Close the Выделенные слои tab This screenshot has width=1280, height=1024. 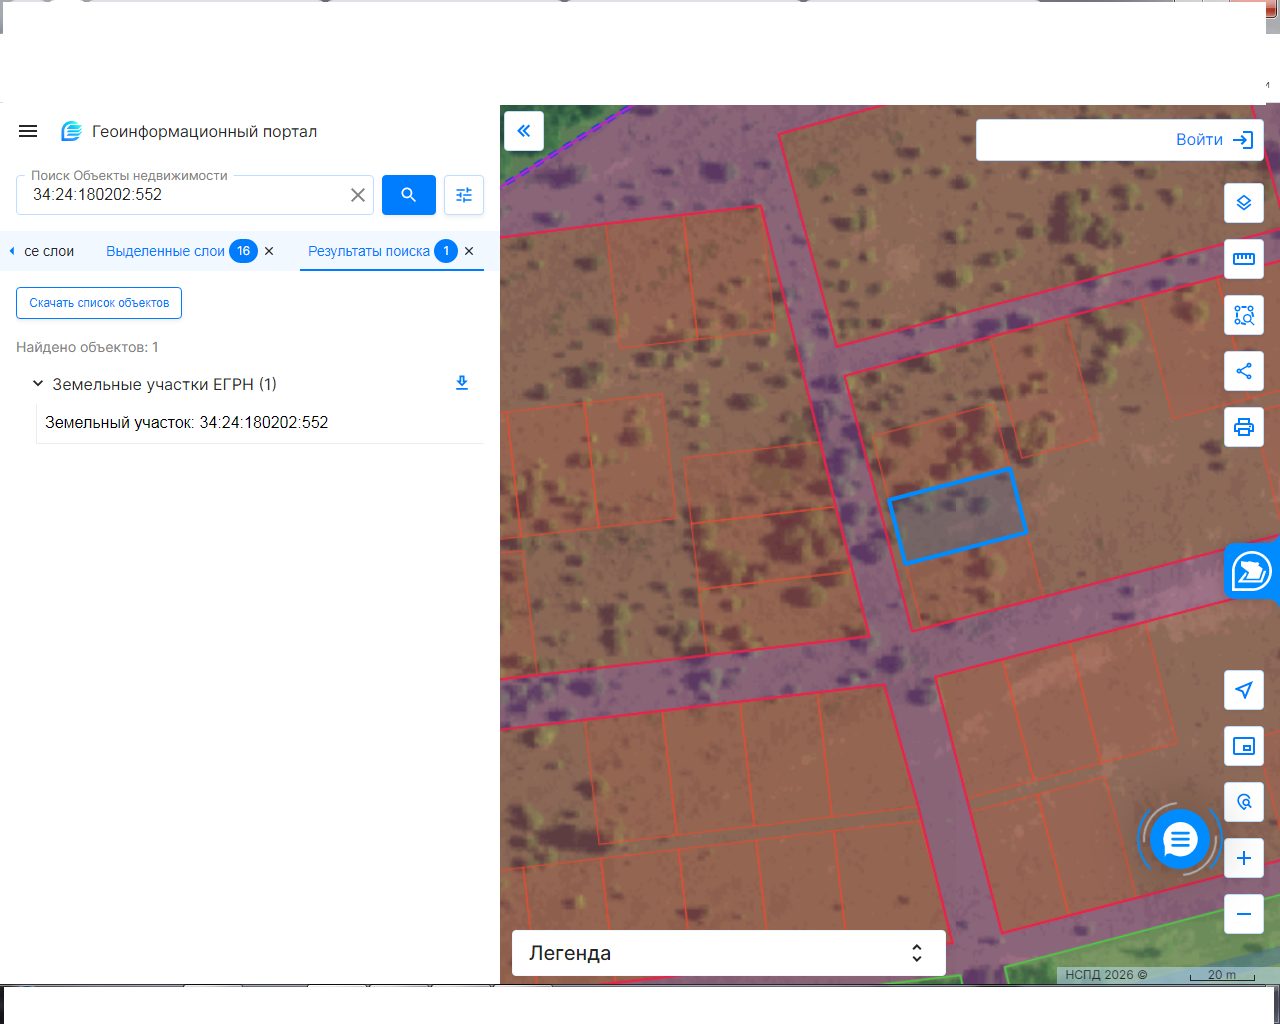point(269,251)
